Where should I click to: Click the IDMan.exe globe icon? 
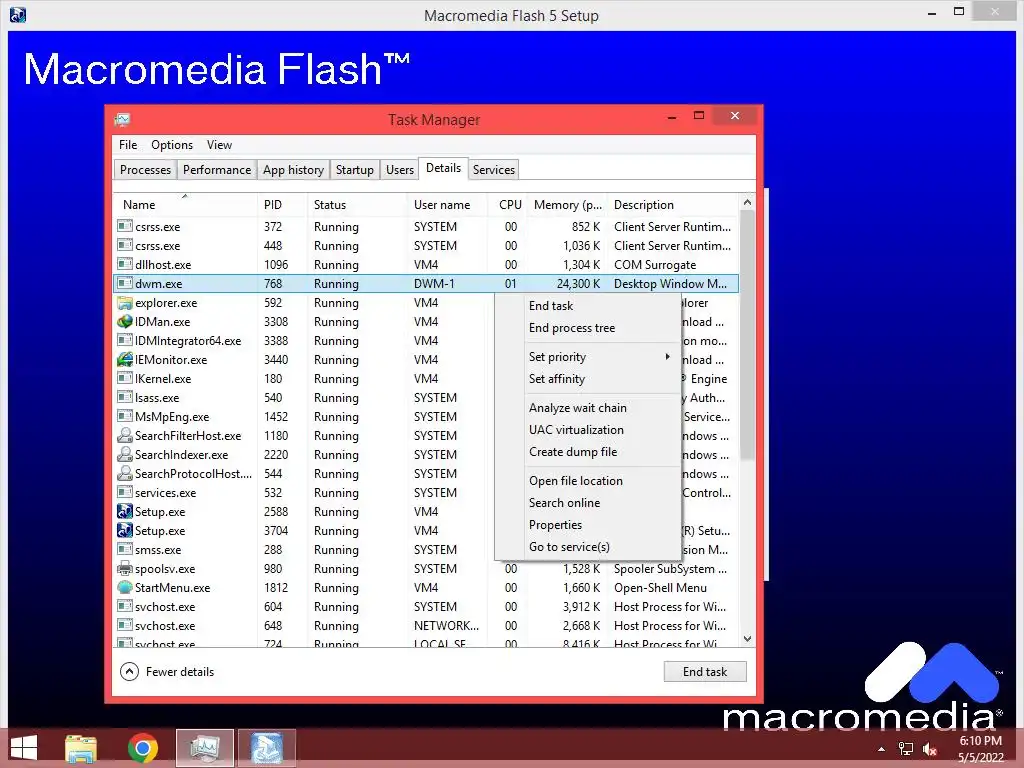[x=125, y=322]
